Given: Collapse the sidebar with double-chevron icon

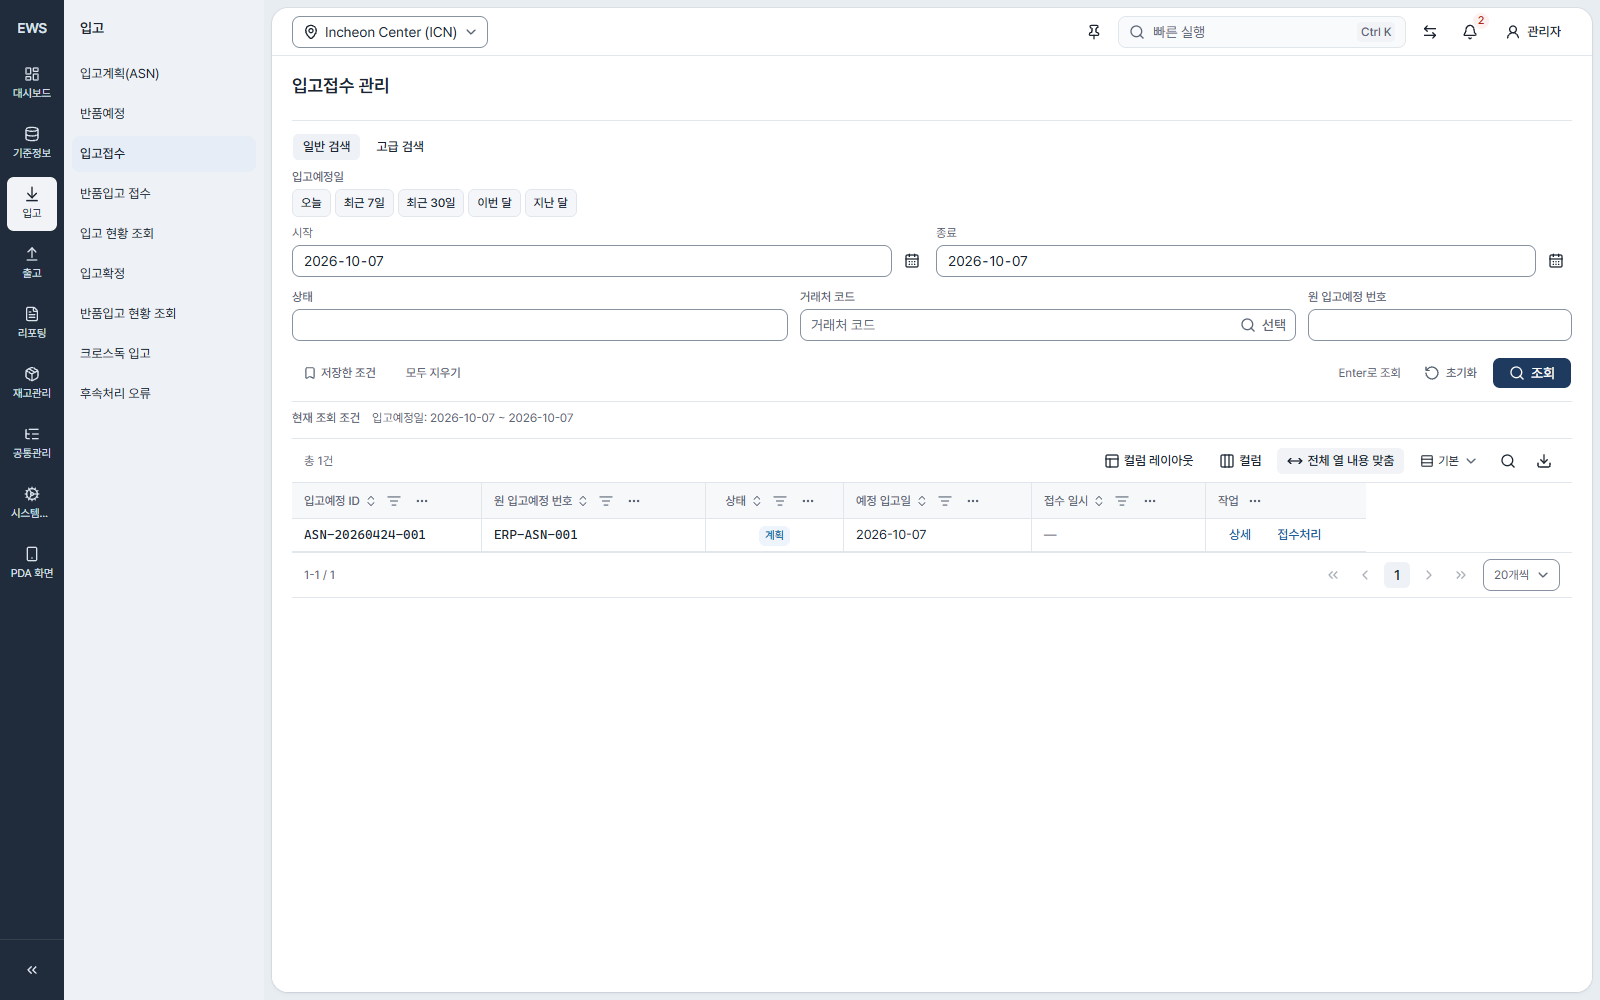Looking at the screenshot, I should tap(32, 970).
